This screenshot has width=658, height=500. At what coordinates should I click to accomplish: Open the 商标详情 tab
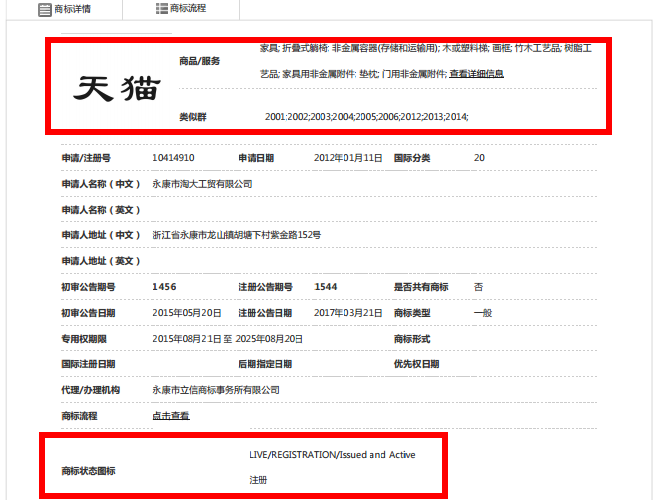[64, 9]
